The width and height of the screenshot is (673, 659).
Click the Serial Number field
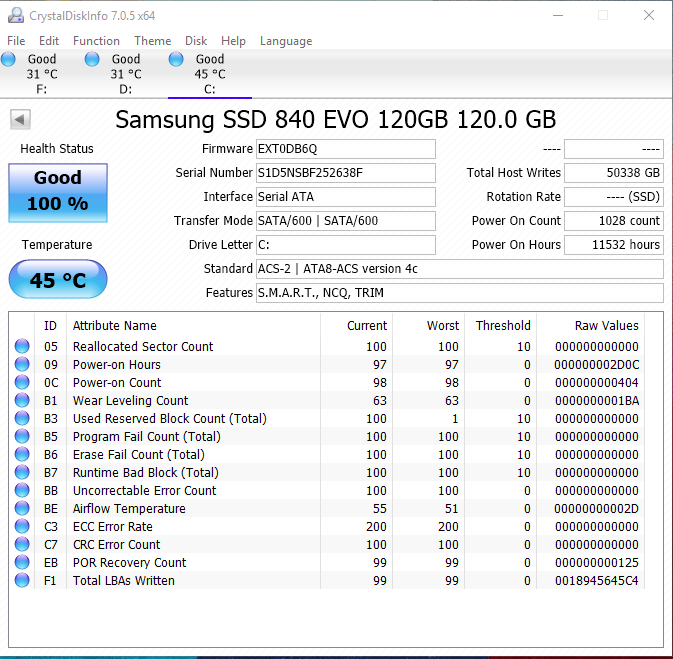pyautogui.click(x=346, y=173)
